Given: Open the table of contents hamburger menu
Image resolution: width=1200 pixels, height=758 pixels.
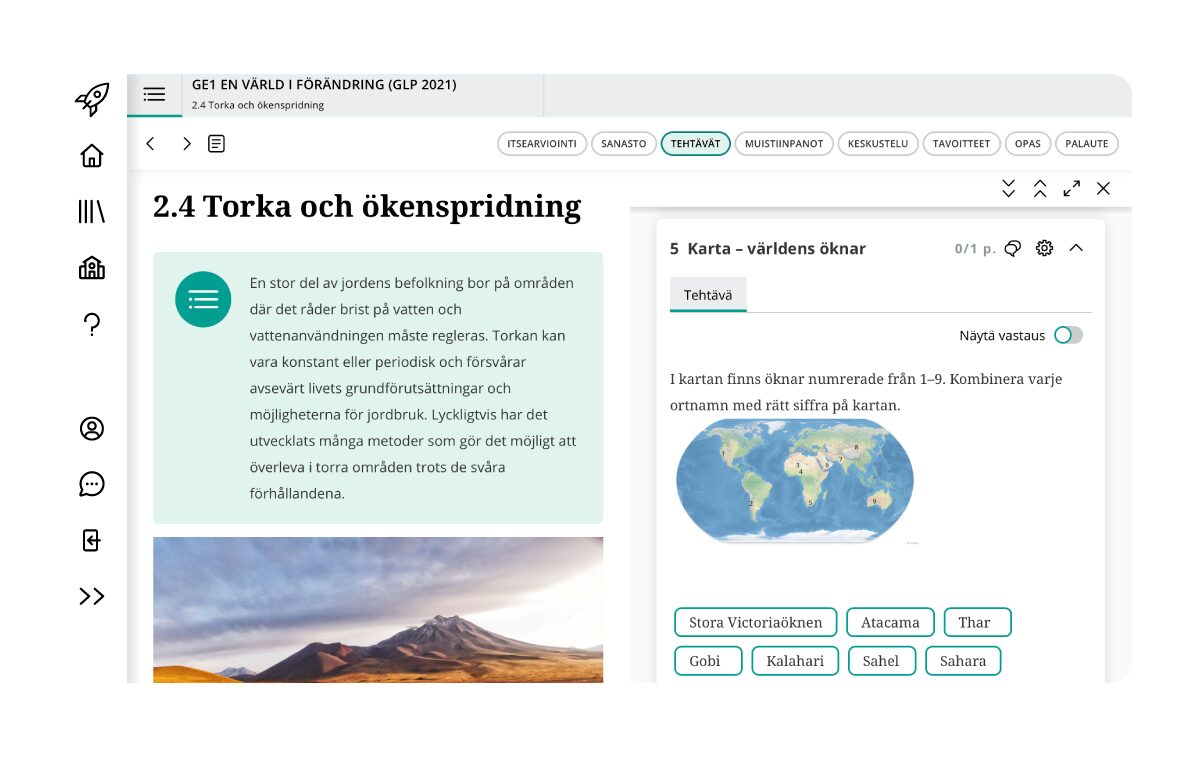Looking at the screenshot, I should (154, 95).
